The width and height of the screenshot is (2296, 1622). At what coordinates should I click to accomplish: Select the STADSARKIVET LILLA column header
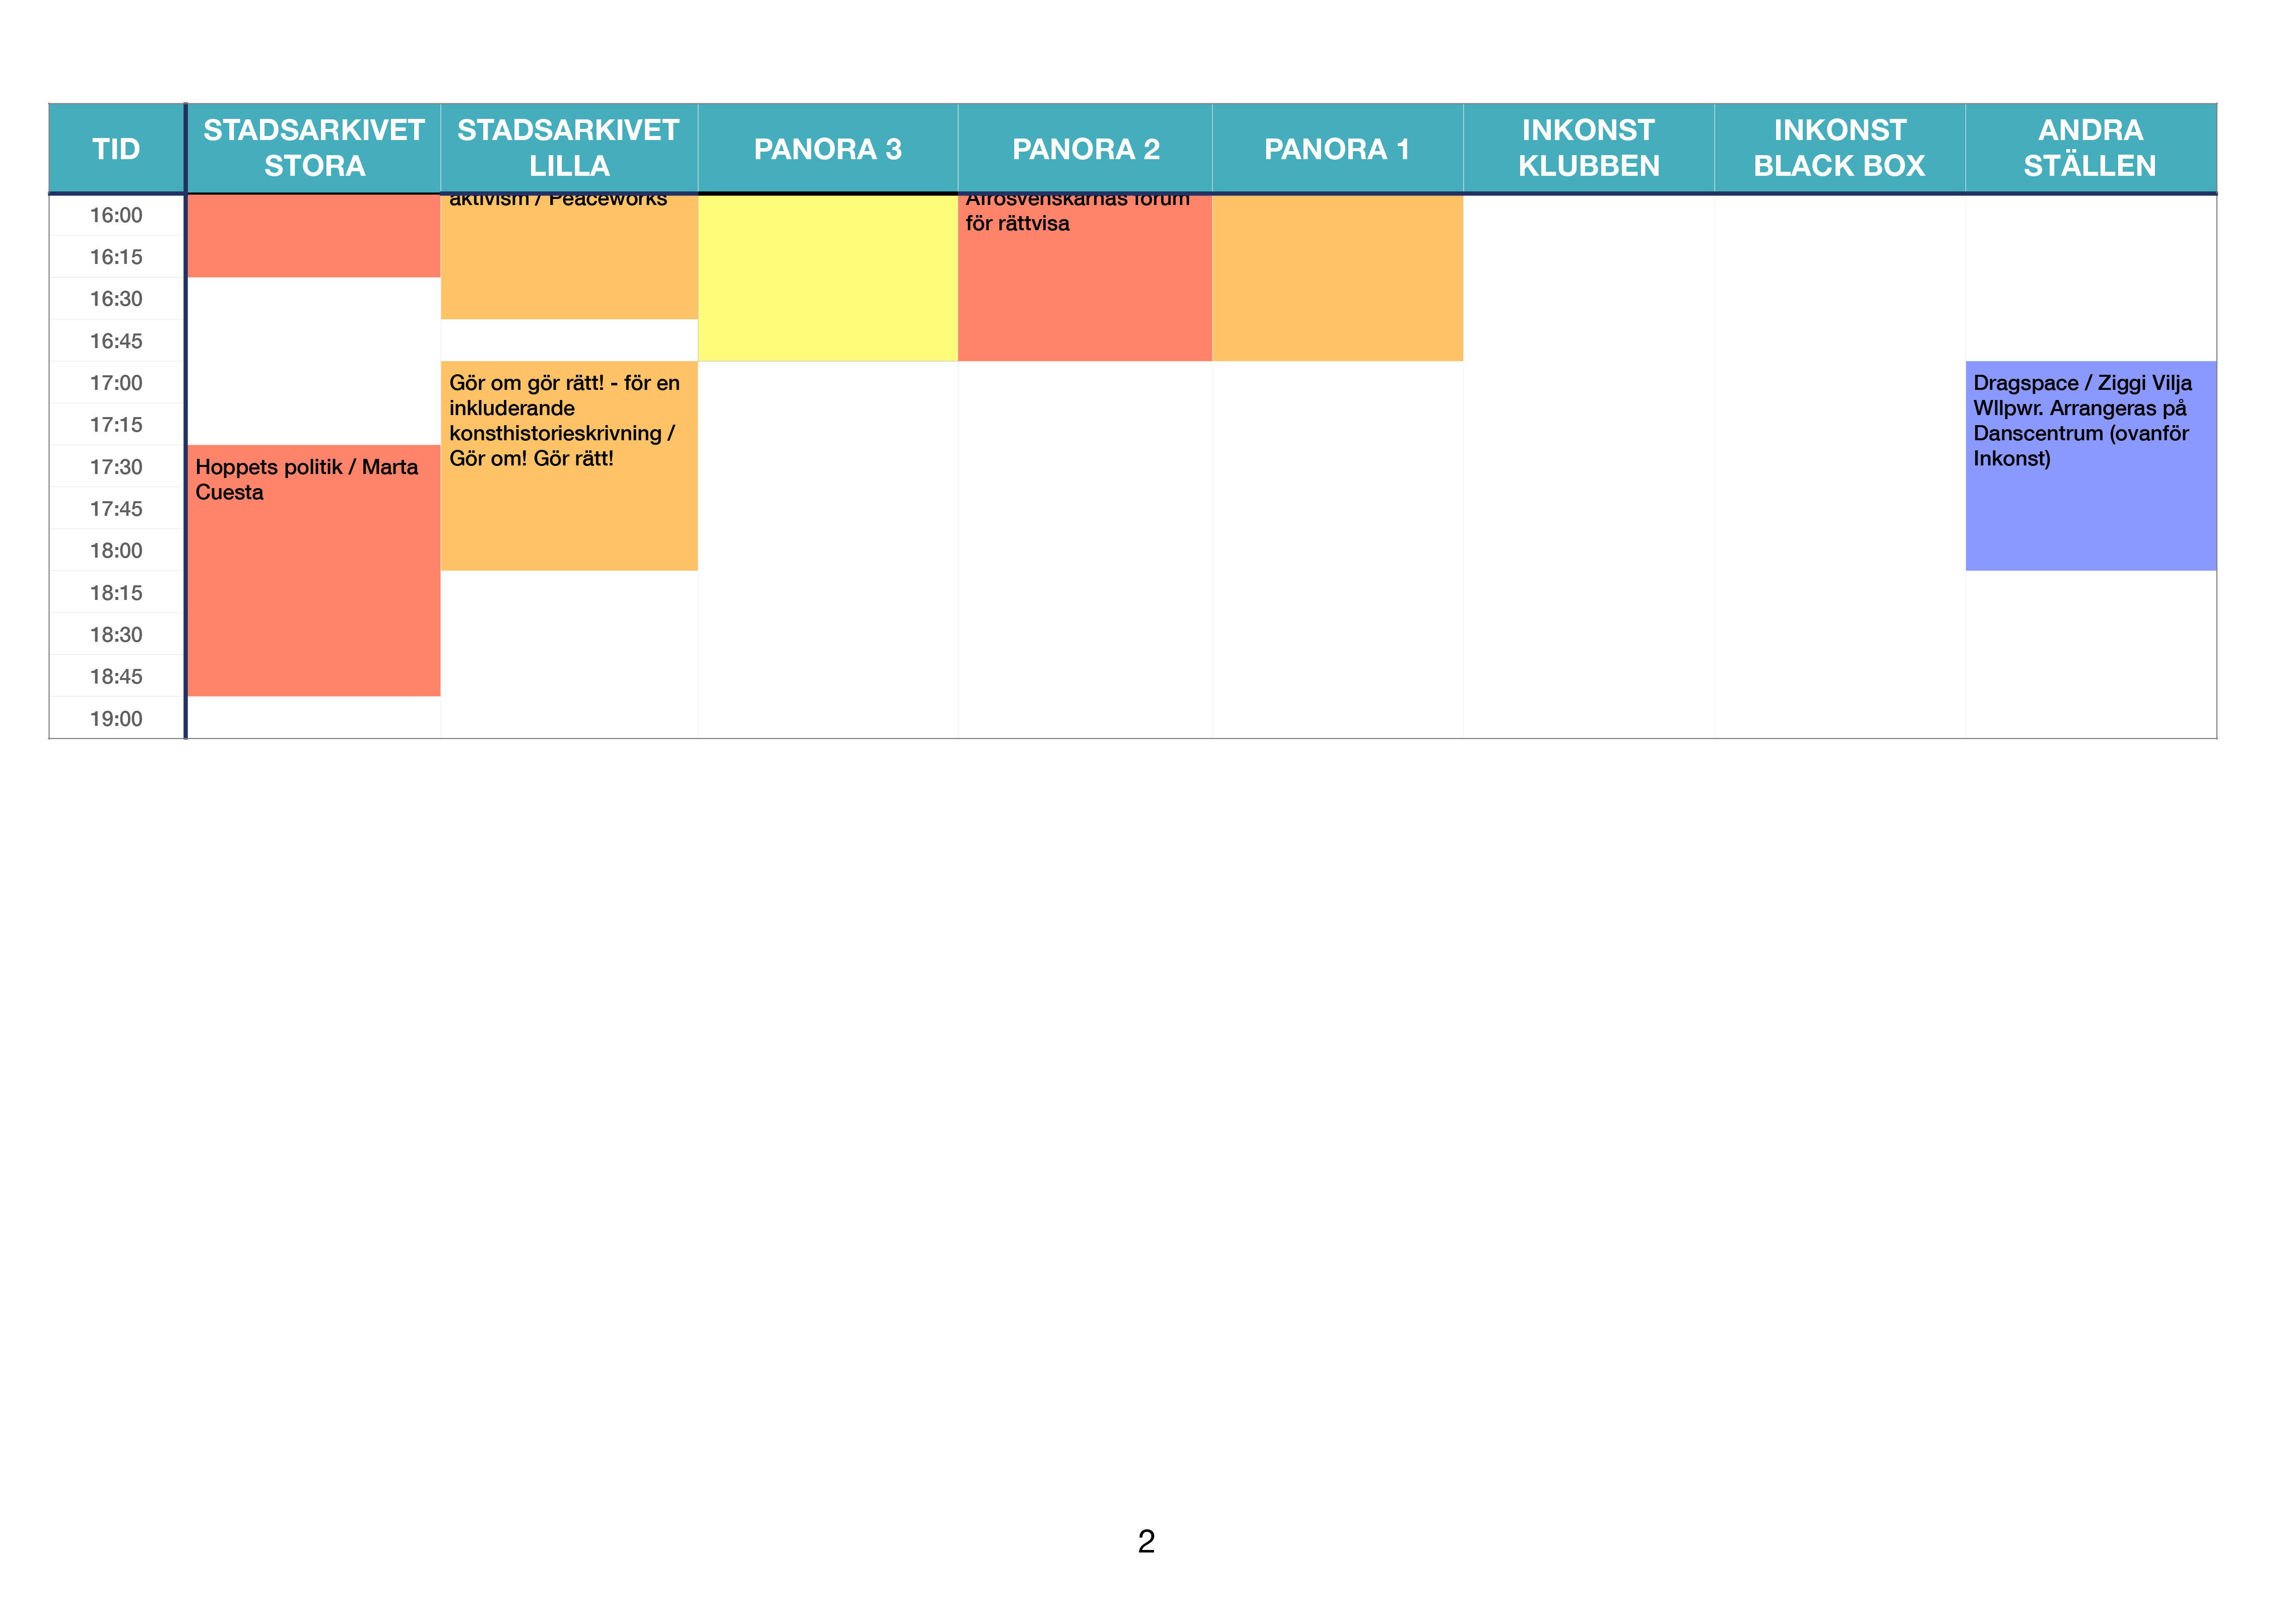[x=568, y=148]
